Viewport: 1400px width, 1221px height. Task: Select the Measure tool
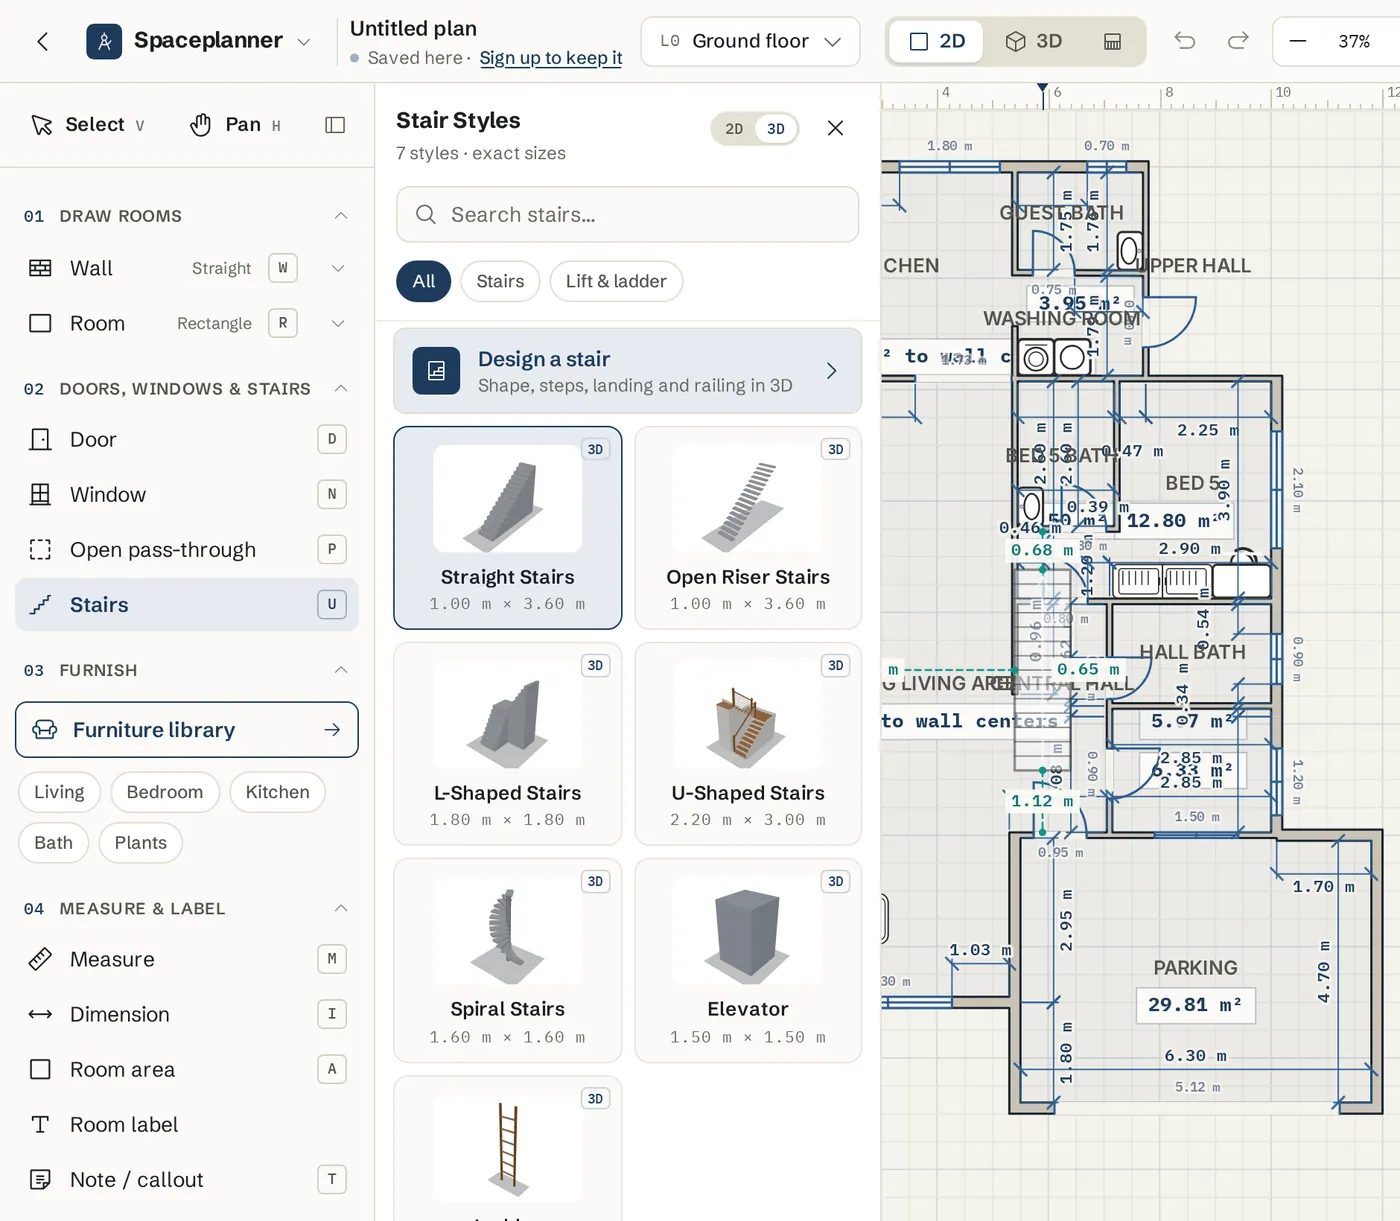coord(187,959)
